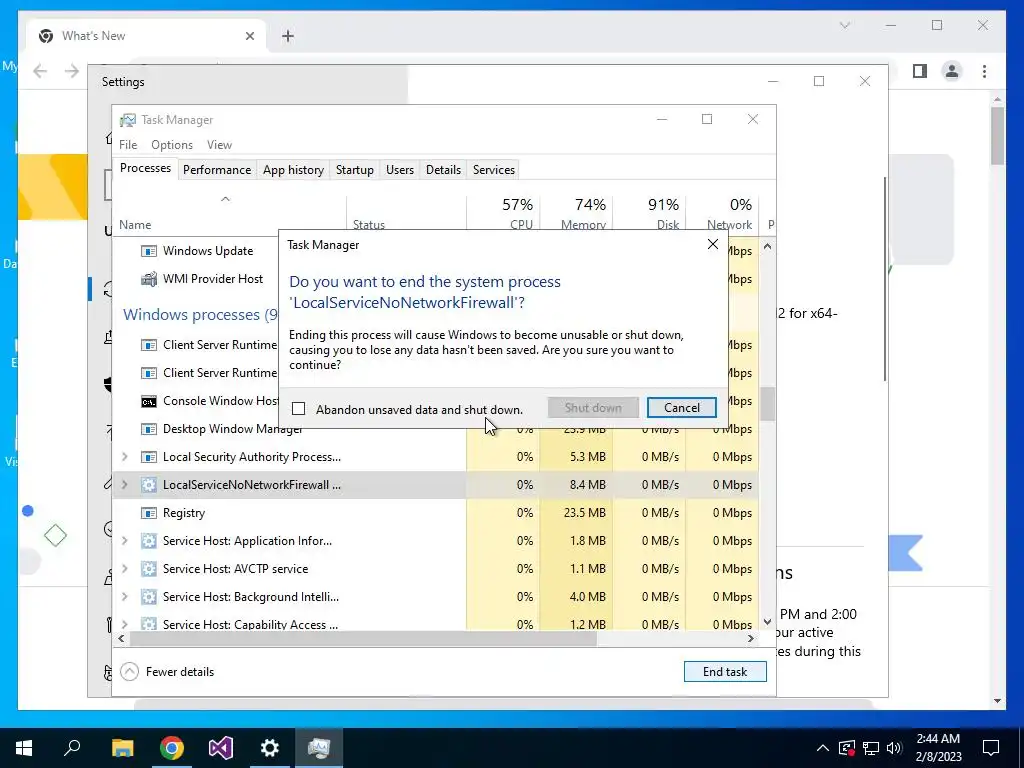The width and height of the screenshot is (1024, 768).
Task: Expand Service Host: Application Information row
Action: tap(125, 541)
